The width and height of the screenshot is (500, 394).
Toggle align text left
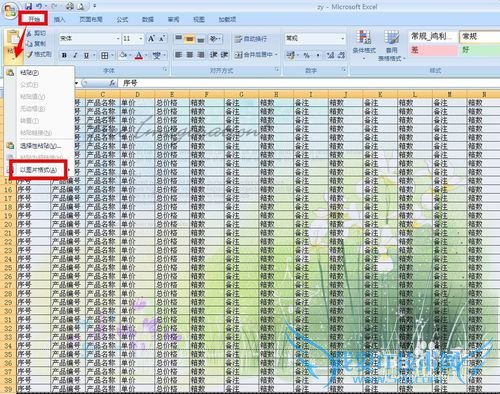pos(179,55)
